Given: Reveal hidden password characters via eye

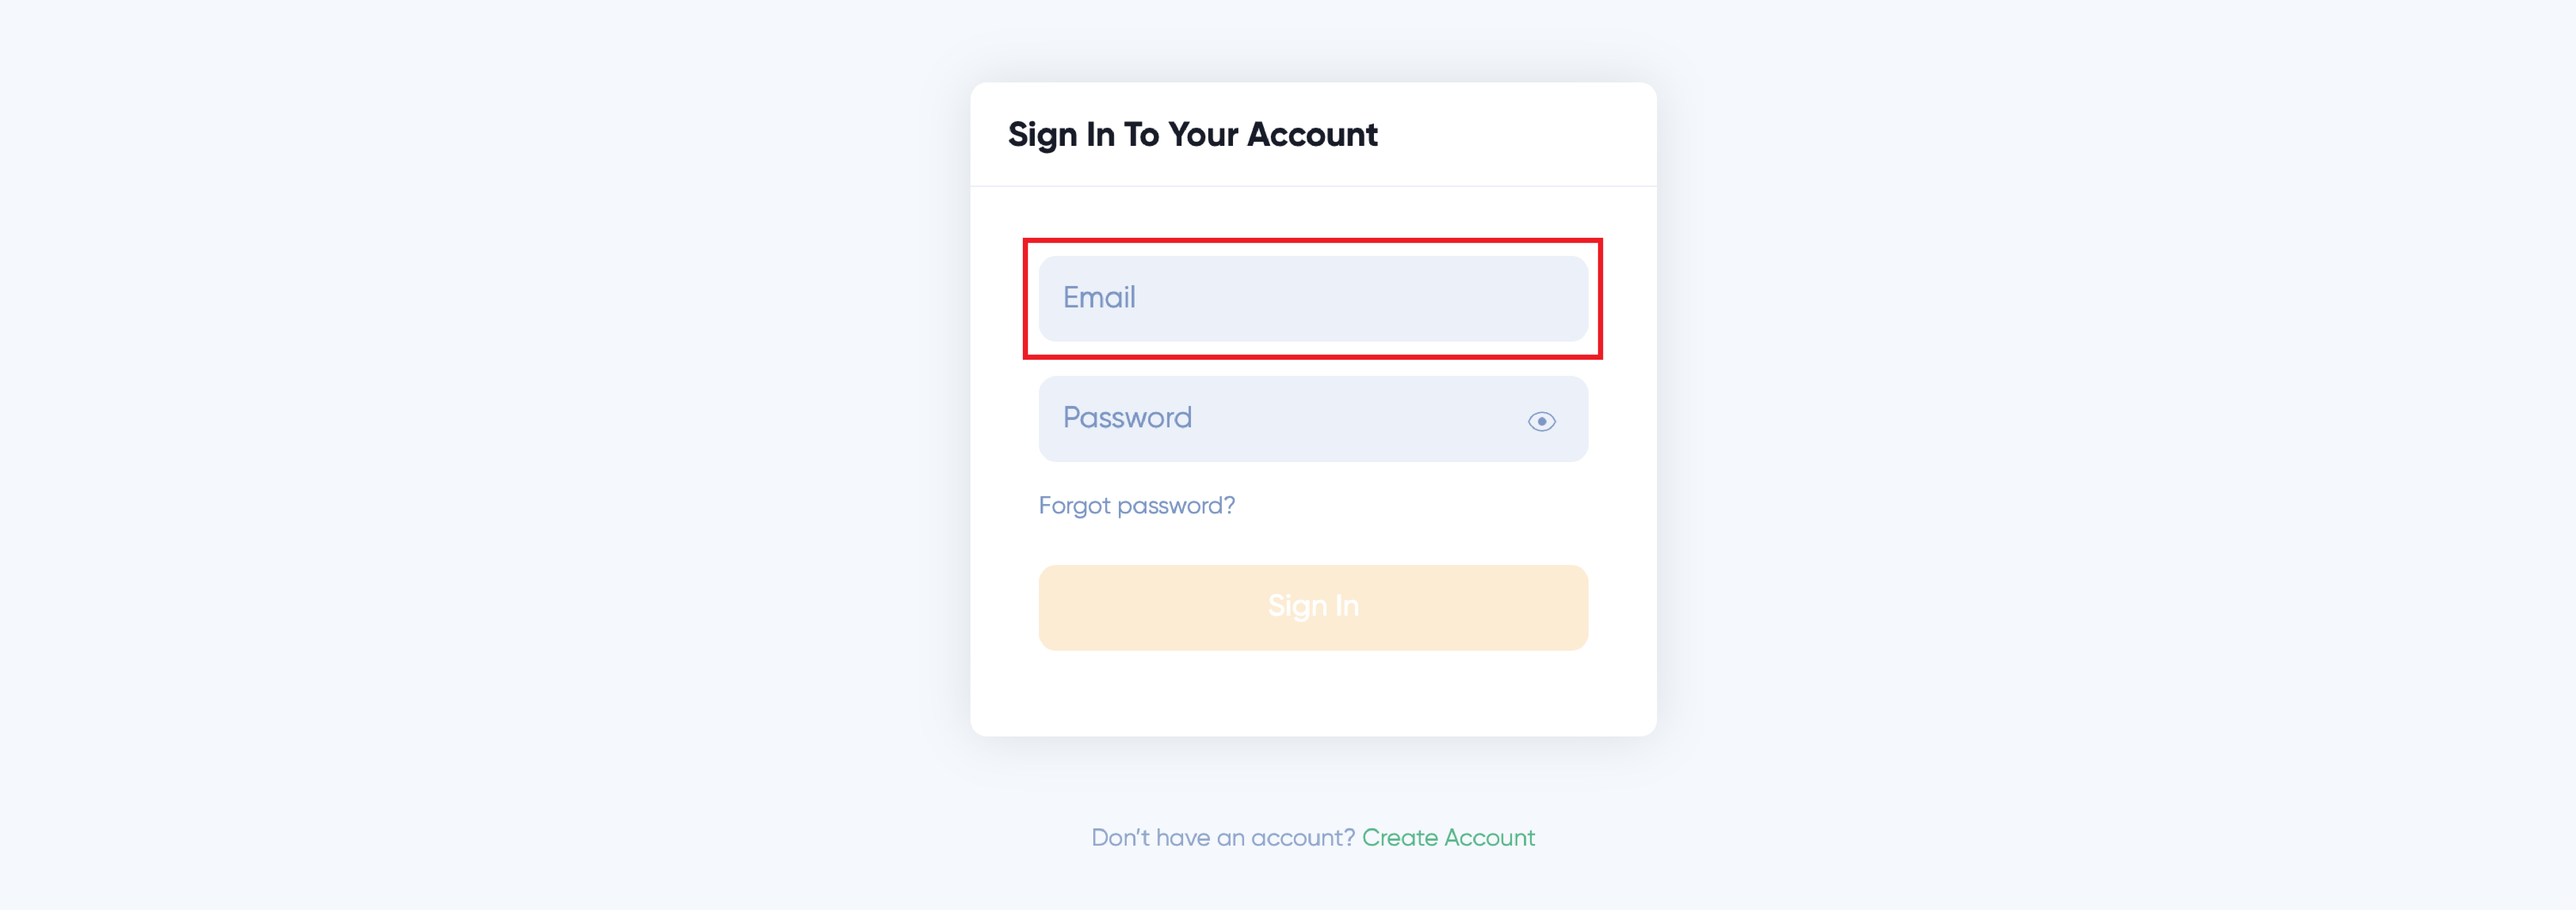Looking at the screenshot, I should (x=1541, y=421).
